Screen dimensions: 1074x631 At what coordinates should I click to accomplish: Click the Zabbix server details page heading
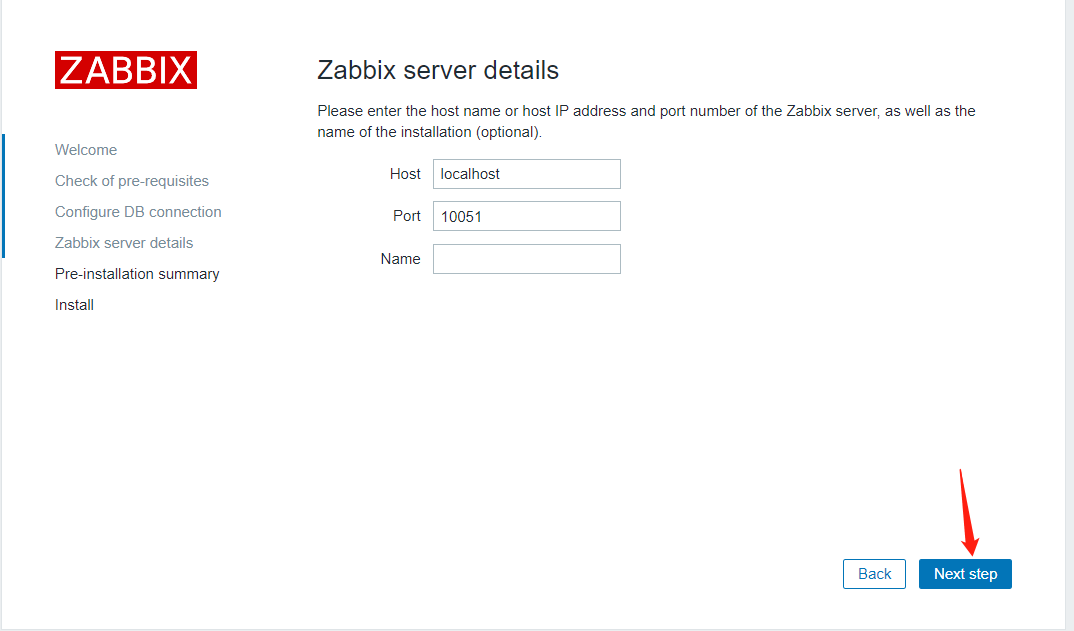439,70
